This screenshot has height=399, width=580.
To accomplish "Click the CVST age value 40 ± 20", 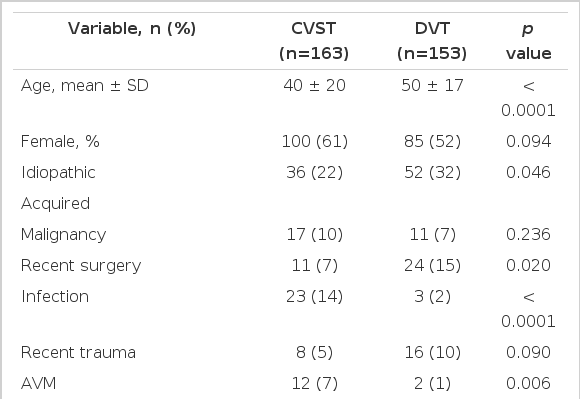I will tap(314, 85).
